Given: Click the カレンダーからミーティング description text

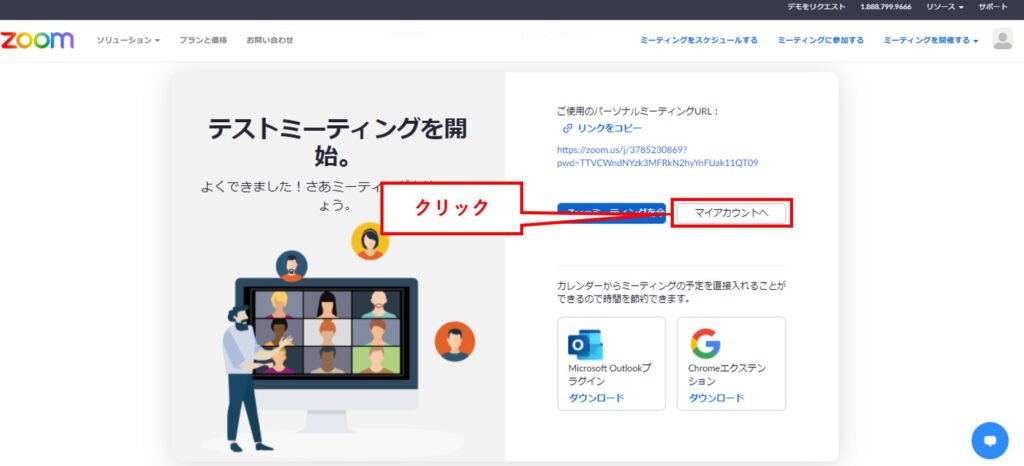Looking at the screenshot, I should 671,292.
